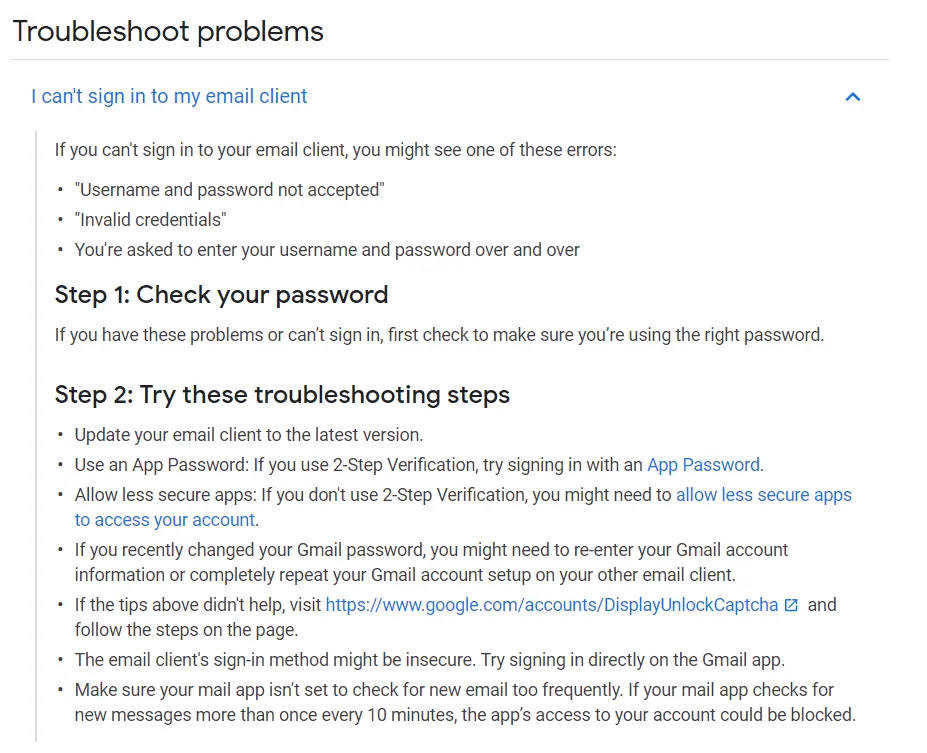This screenshot has height=753, width=927.
Task: Toggle the "I can't sign in to my email client" header
Action: (x=169, y=97)
